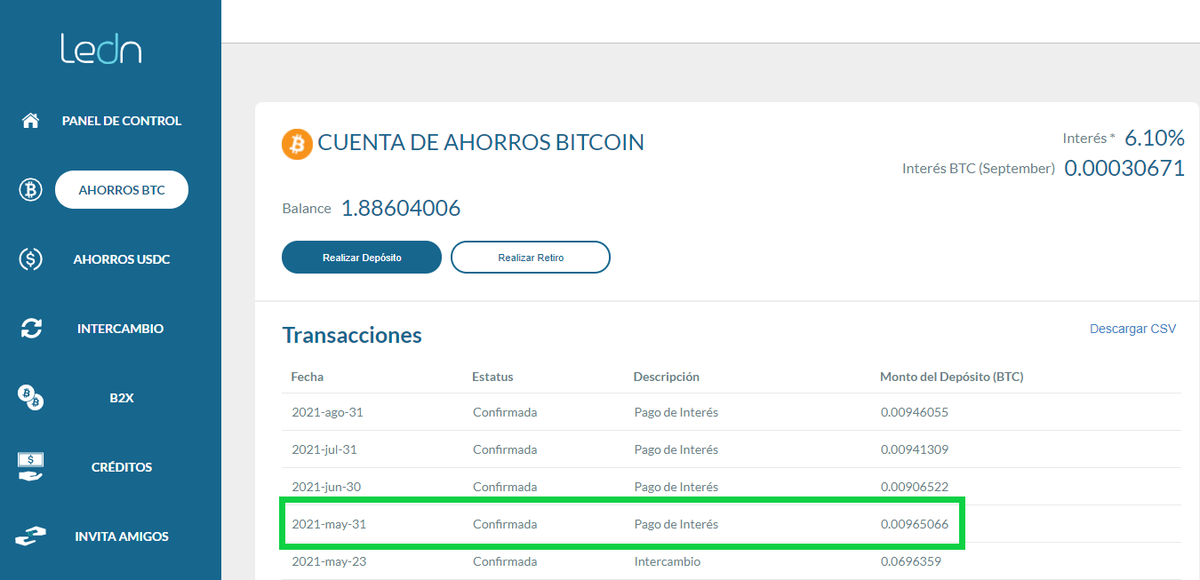Click the handshake icon beside Invita Amigos
This screenshot has height=580, width=1200.
[31, 537]
